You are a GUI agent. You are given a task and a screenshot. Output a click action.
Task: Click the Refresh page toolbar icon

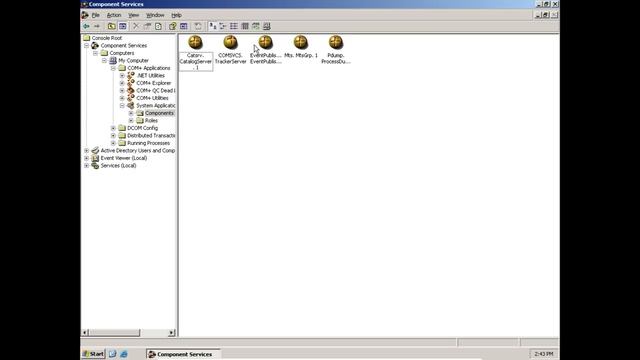pos(158,26)
